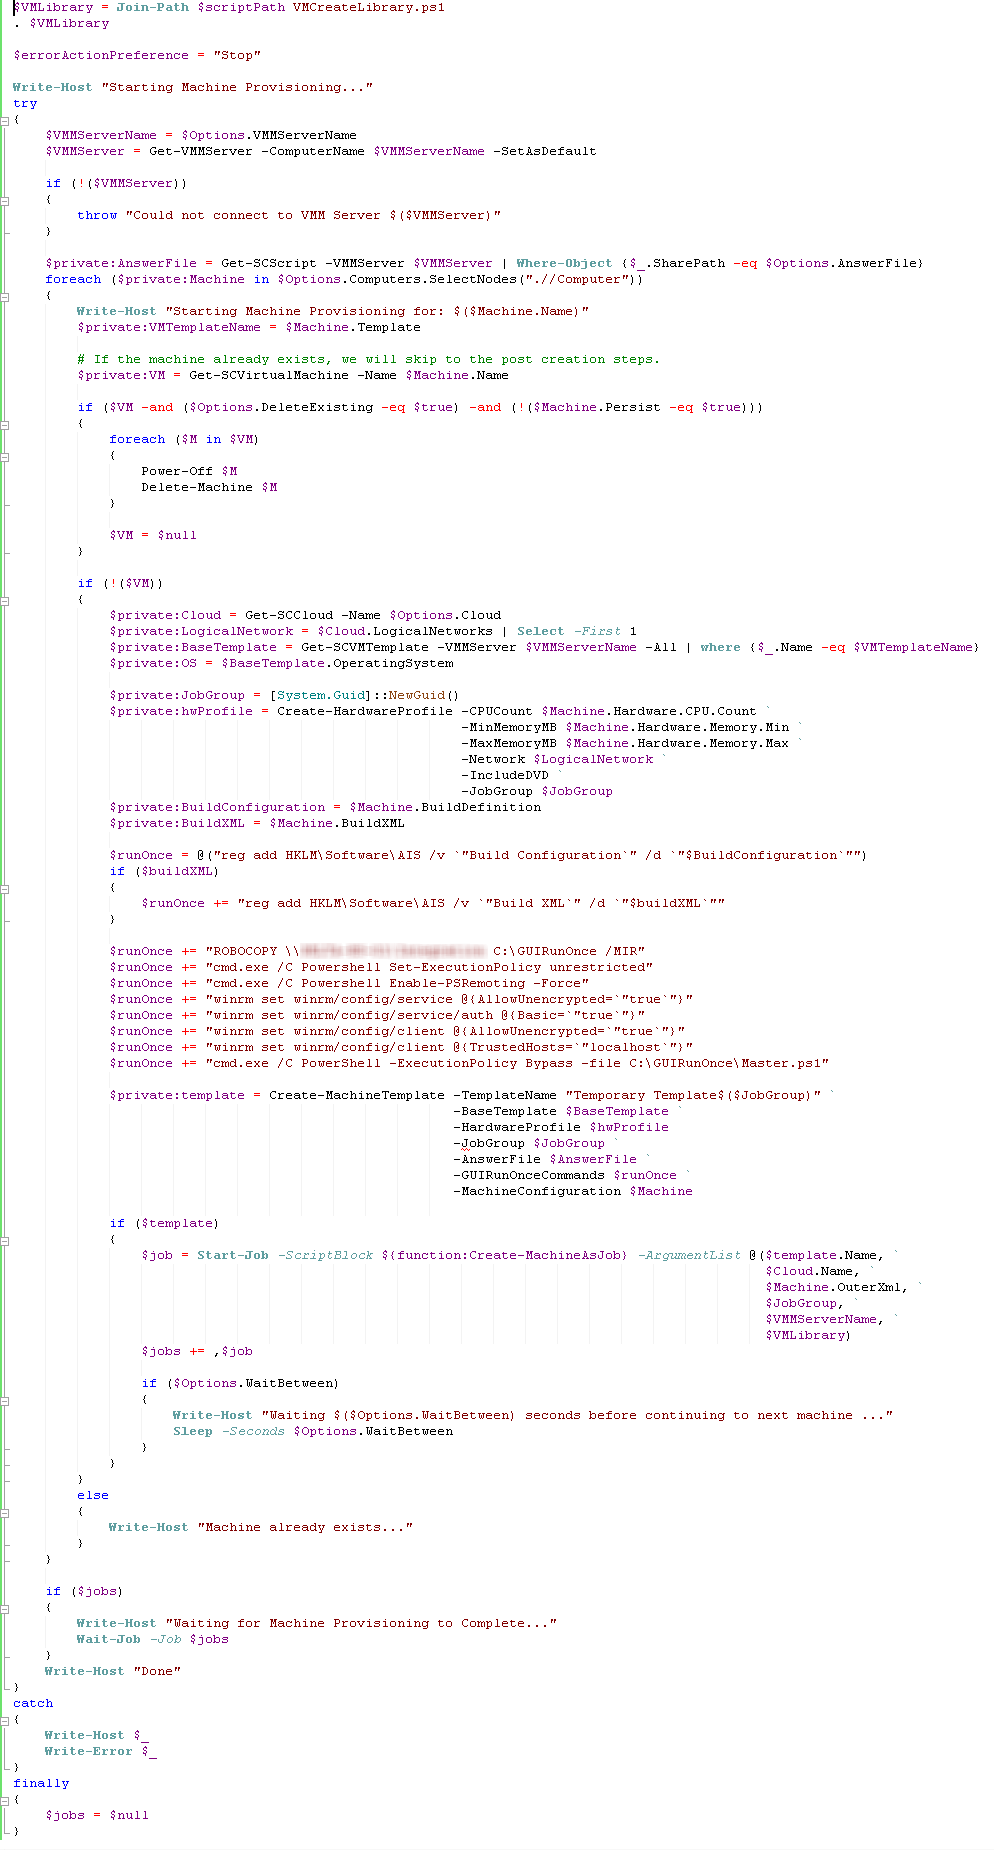Fold the foreach ($M in $VM) block
The width and height of the screenshot is (994, 1850).
[x=5, y=456]
